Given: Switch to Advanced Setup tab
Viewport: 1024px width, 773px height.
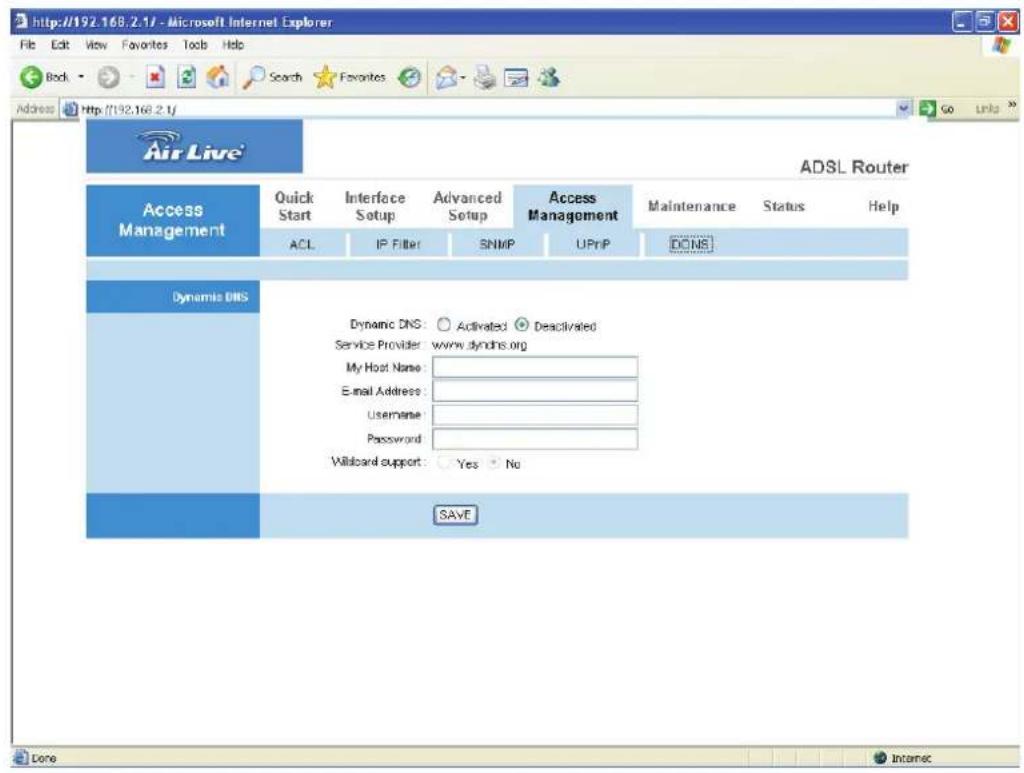Looking at the screenshot, I should [x=468, y=206].
